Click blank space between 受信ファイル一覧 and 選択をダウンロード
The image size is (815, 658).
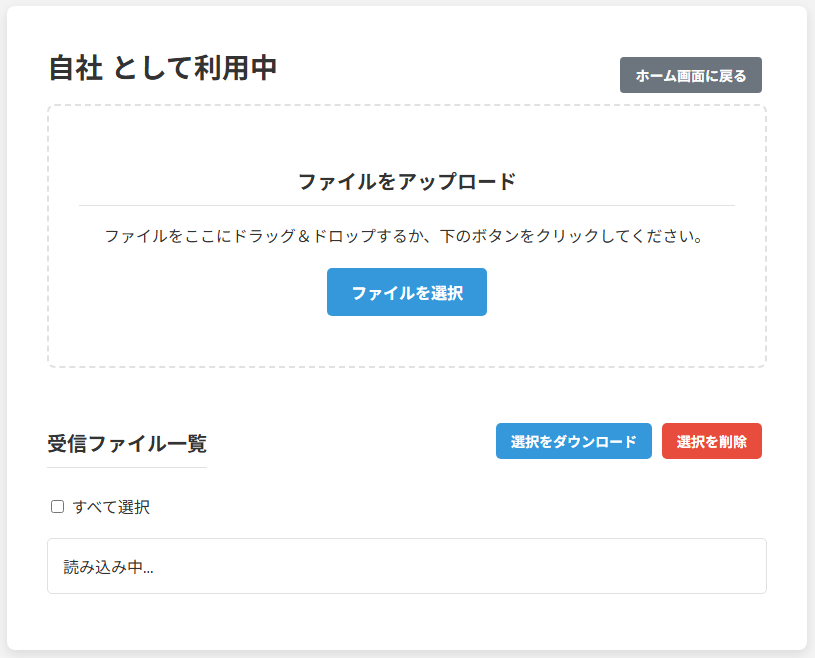pos(350,442)
